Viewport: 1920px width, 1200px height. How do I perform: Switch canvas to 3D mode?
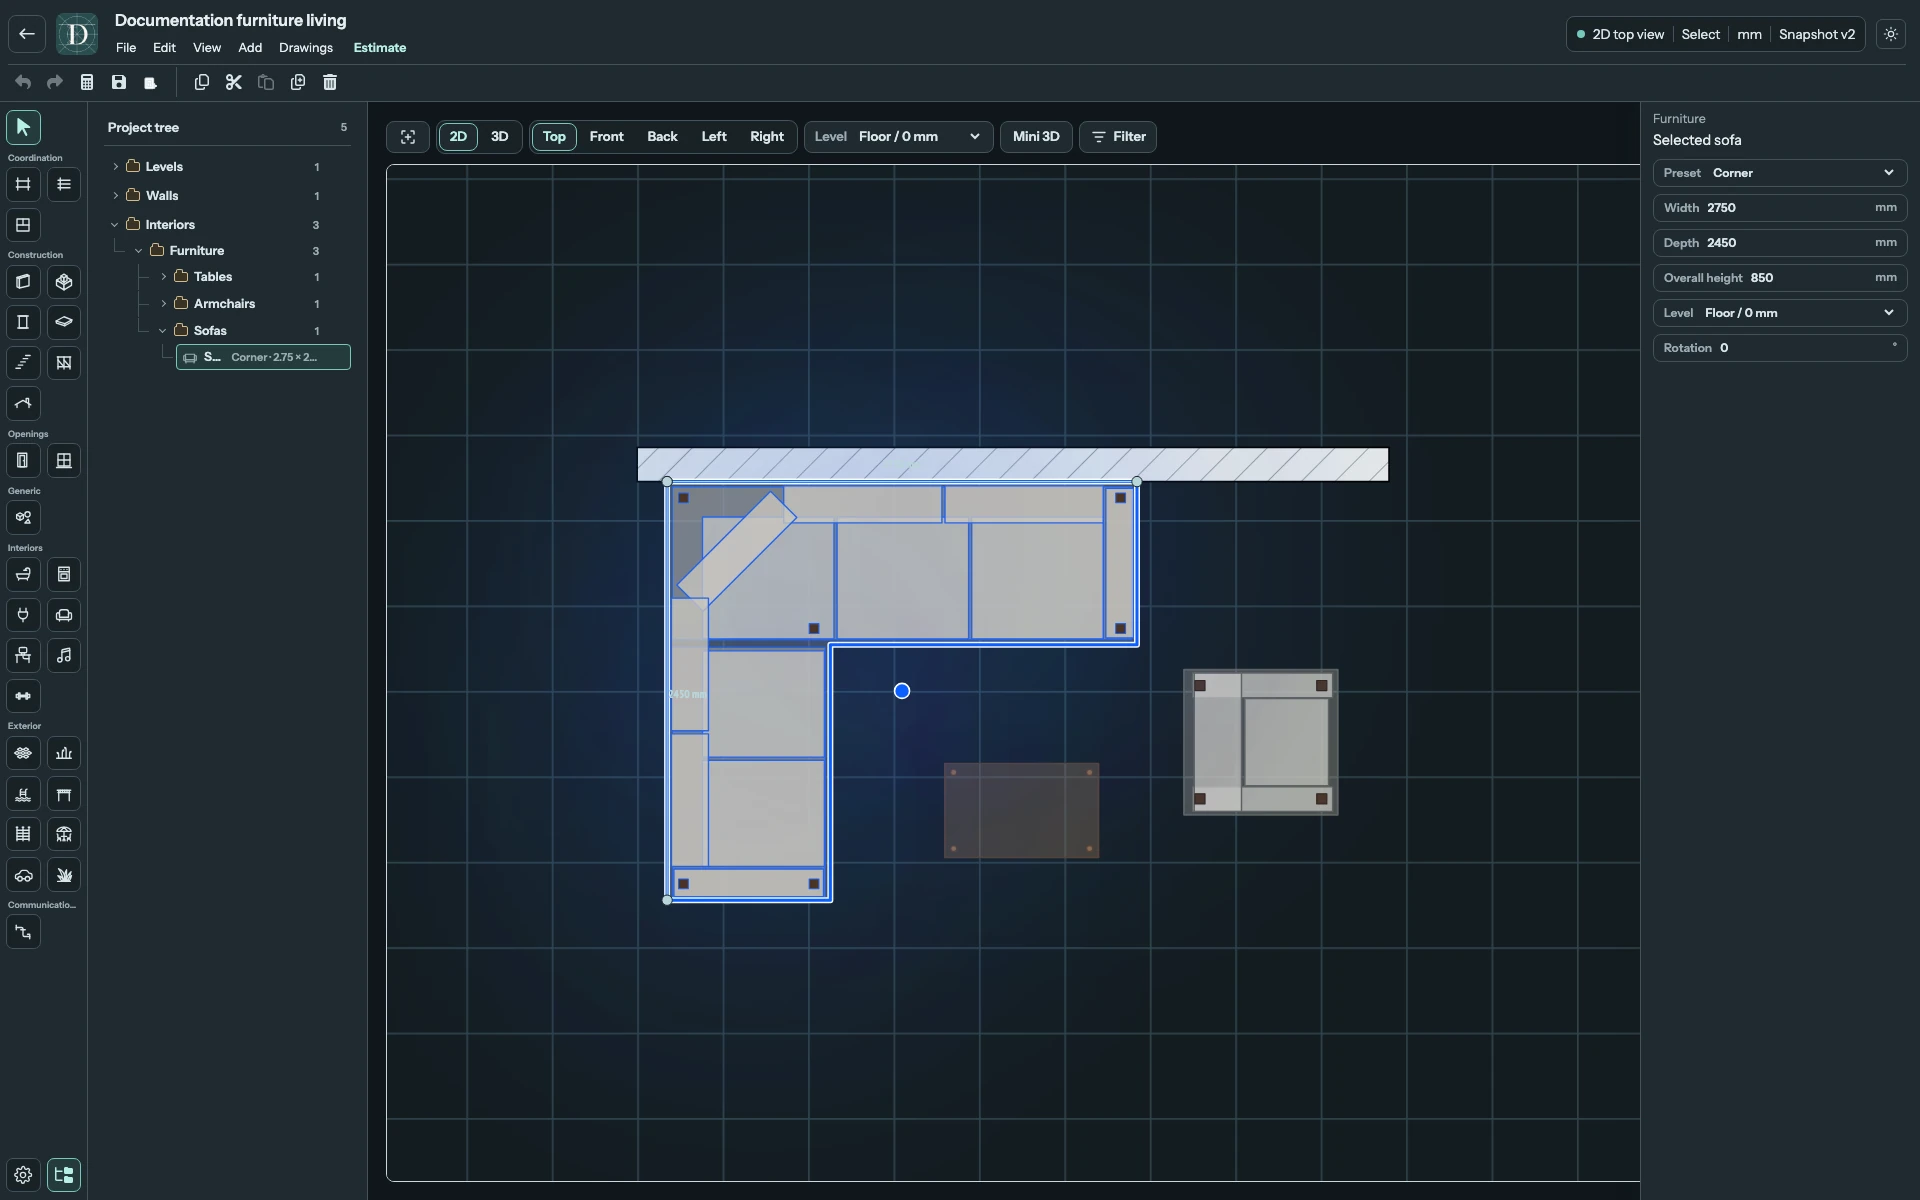500,137
